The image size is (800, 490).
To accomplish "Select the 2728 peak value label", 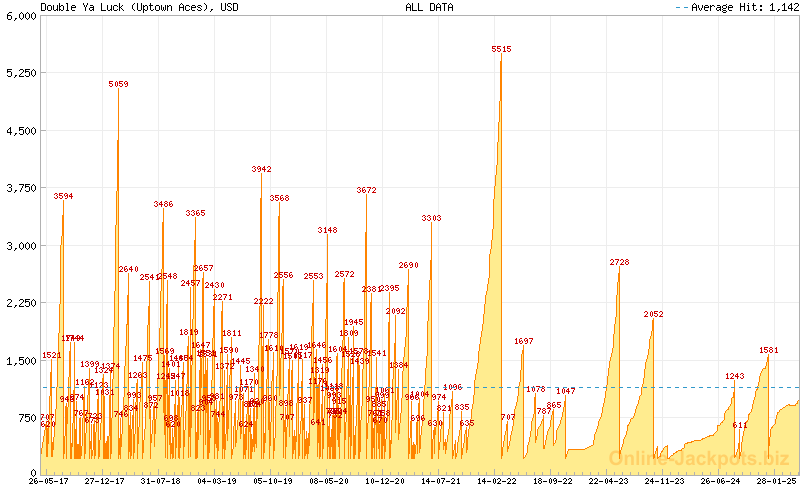I will pos(619,262).
